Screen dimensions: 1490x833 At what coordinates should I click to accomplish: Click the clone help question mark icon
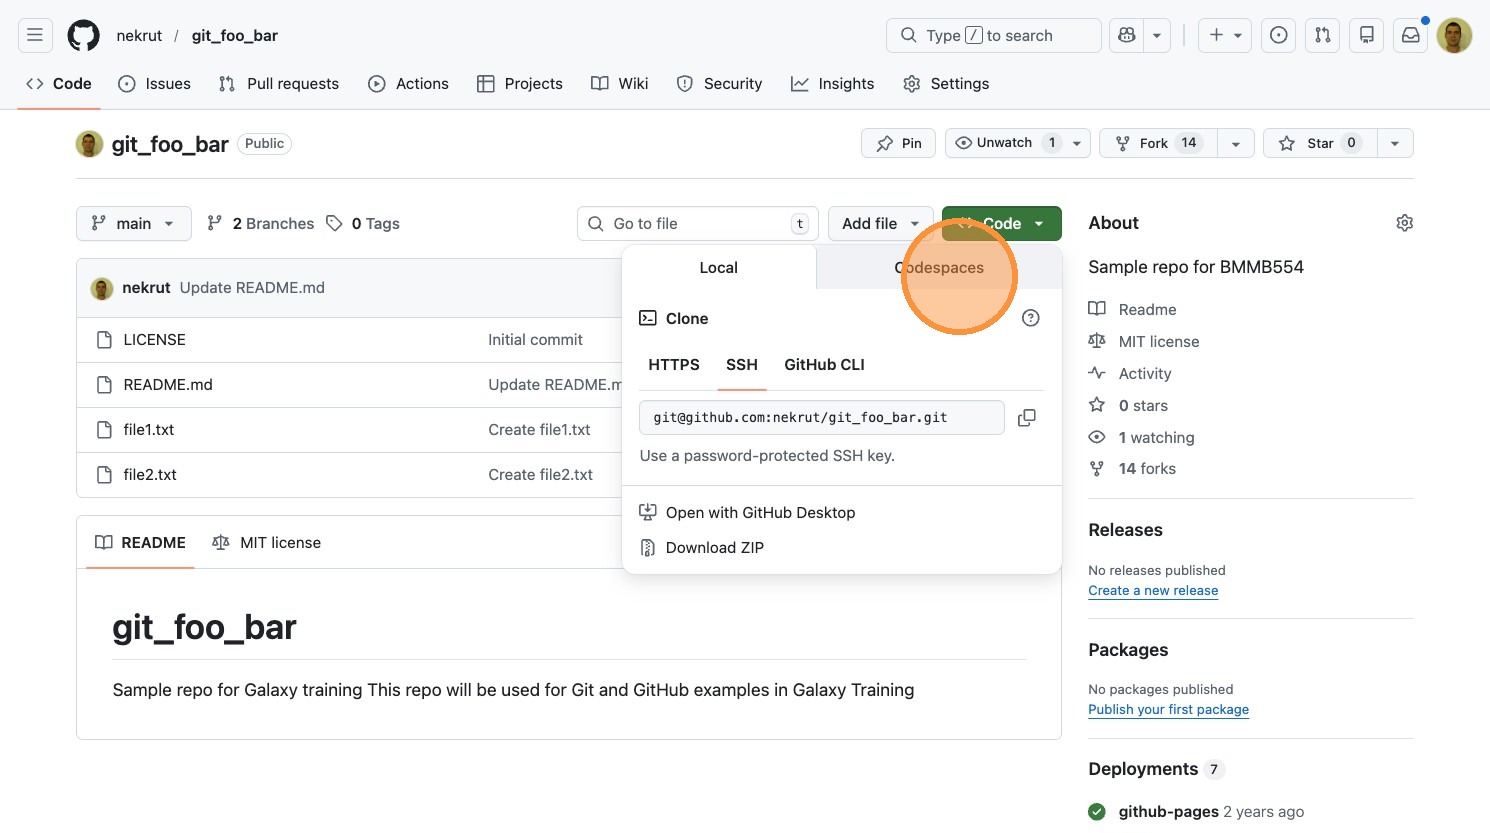click(x=1030, y=318)
